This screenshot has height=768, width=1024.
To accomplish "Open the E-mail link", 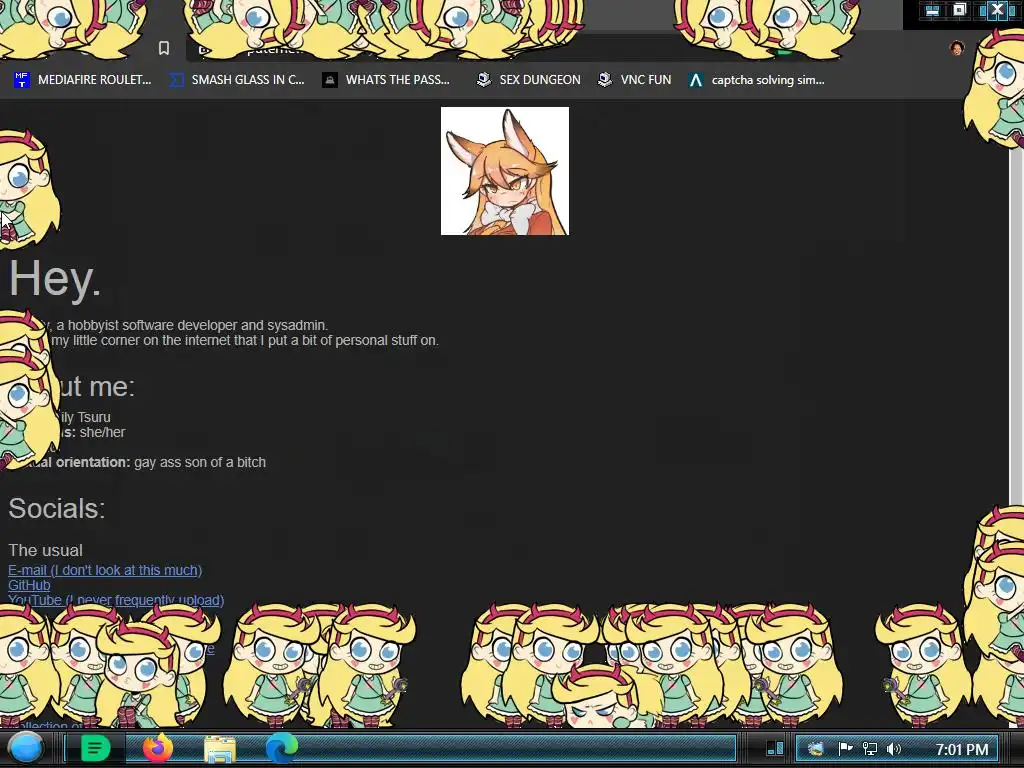I will 105,570.
